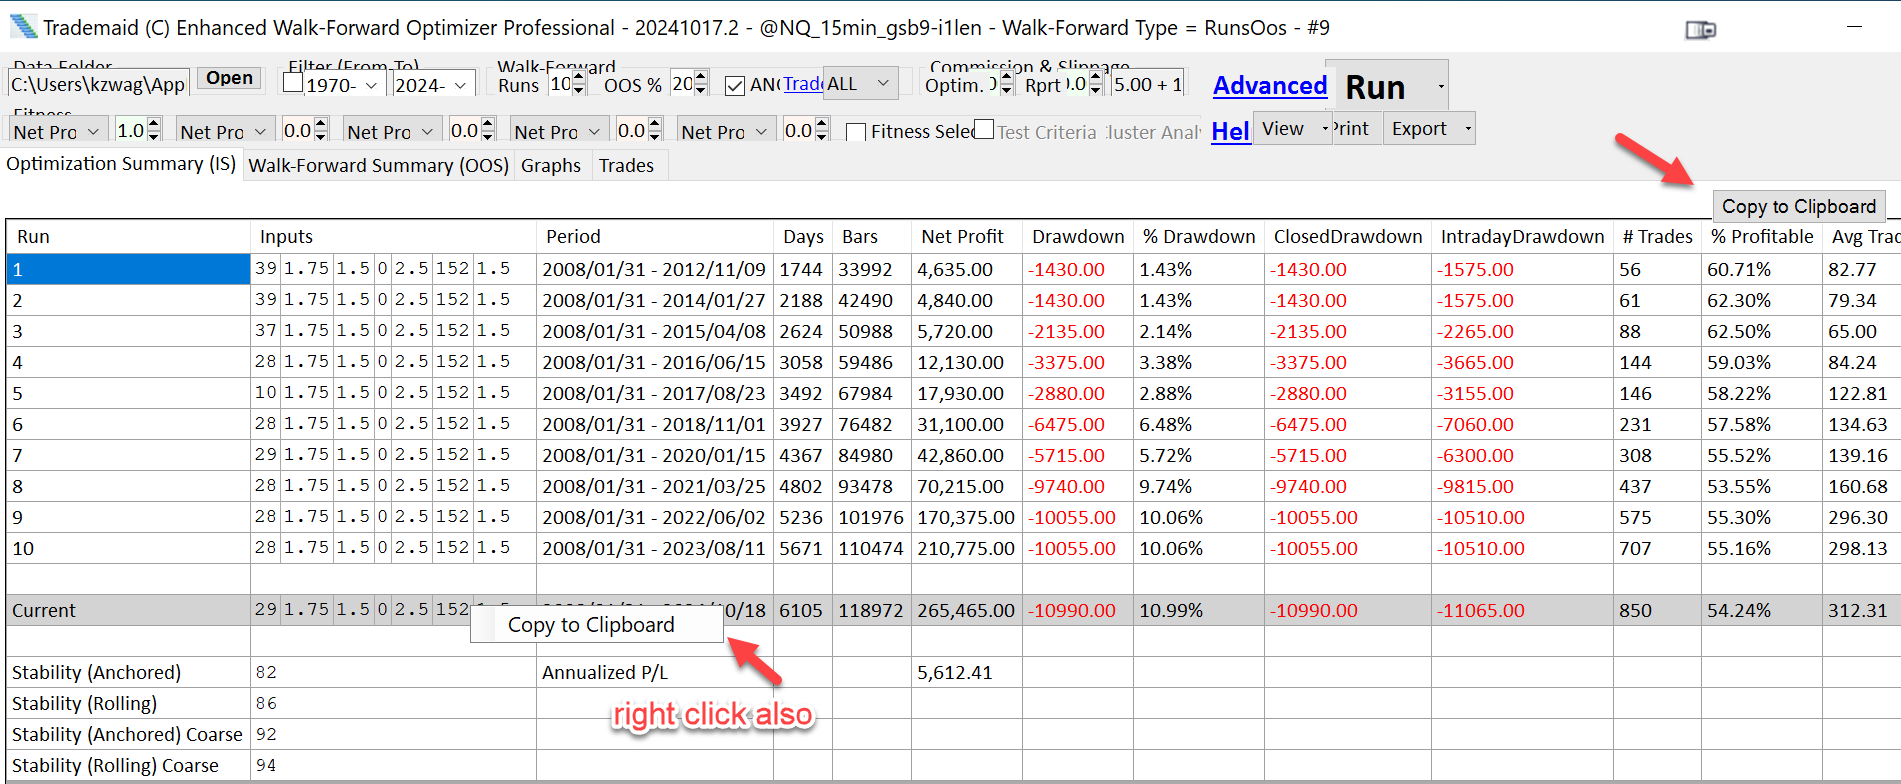Enable the Test Criteria checkbox
Screen dimensions: 1901x784
tap(985, 130)
